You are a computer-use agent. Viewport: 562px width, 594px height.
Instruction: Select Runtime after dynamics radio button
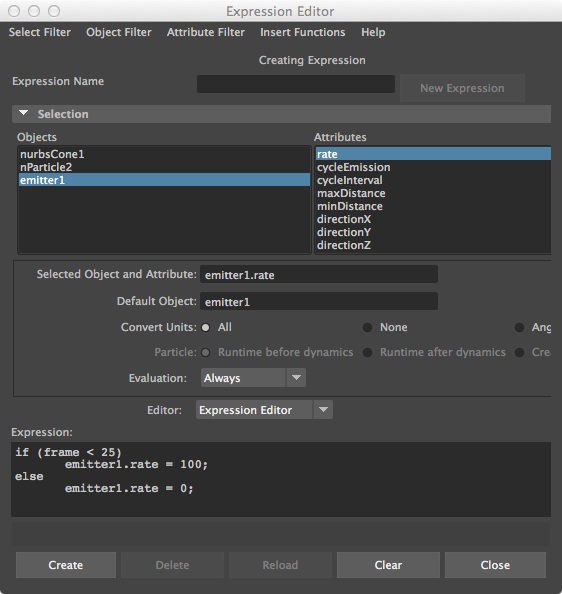coord(367,353)
